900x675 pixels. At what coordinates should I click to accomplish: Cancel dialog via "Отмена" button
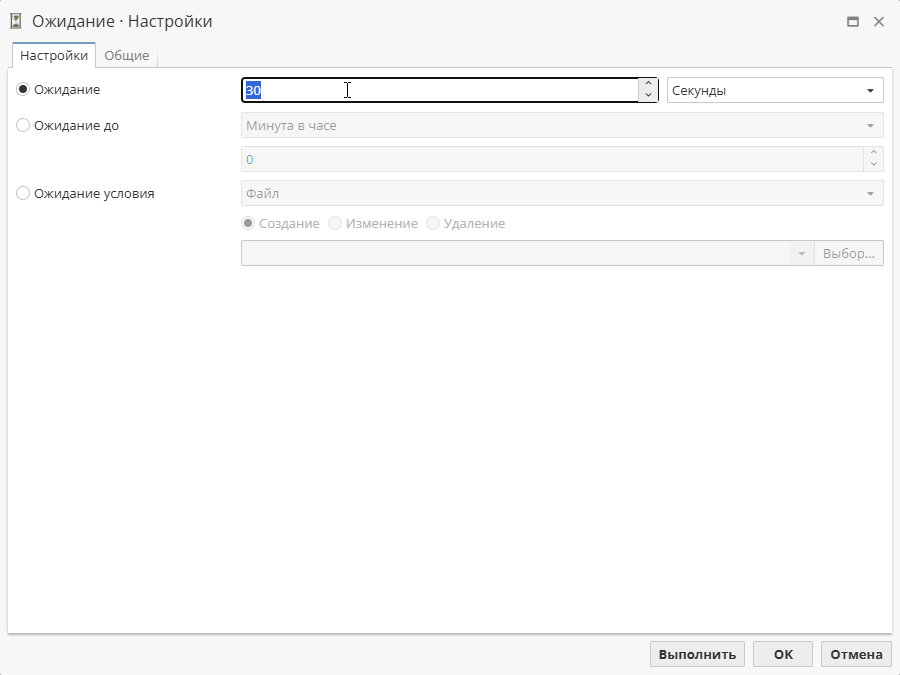(856, 653)
